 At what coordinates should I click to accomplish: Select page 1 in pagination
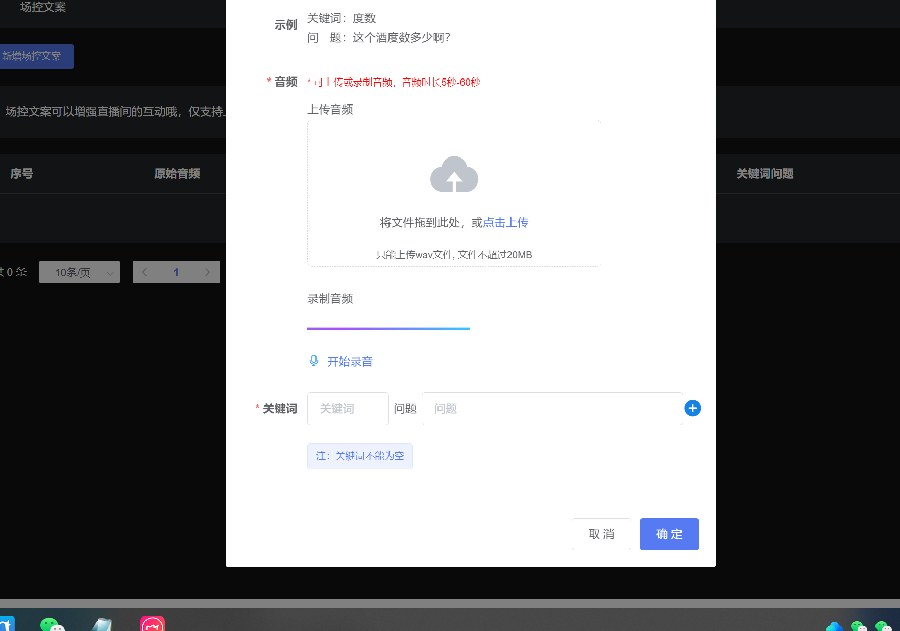click(176, 272)
